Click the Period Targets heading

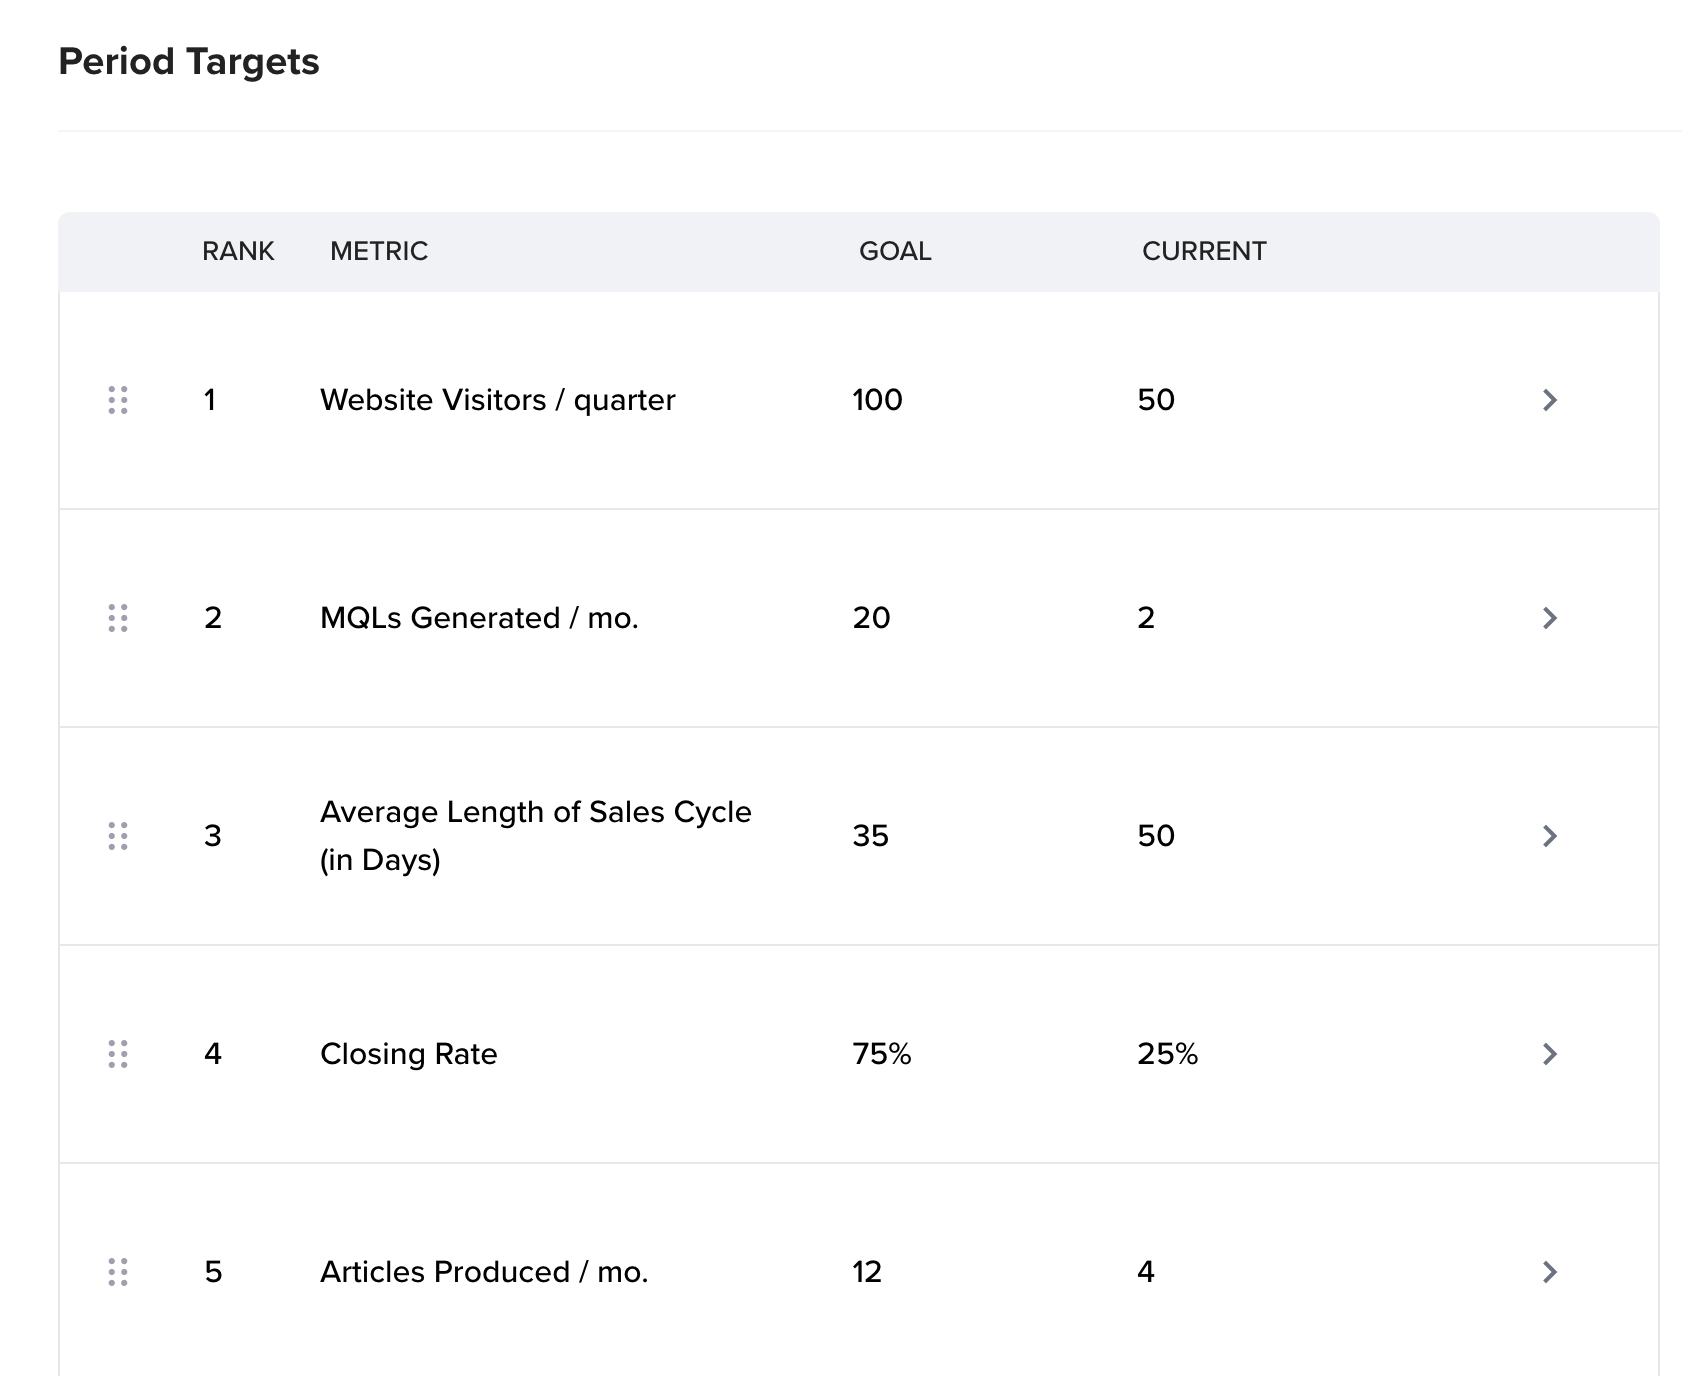pyautogui.click(x=189, y=62)
